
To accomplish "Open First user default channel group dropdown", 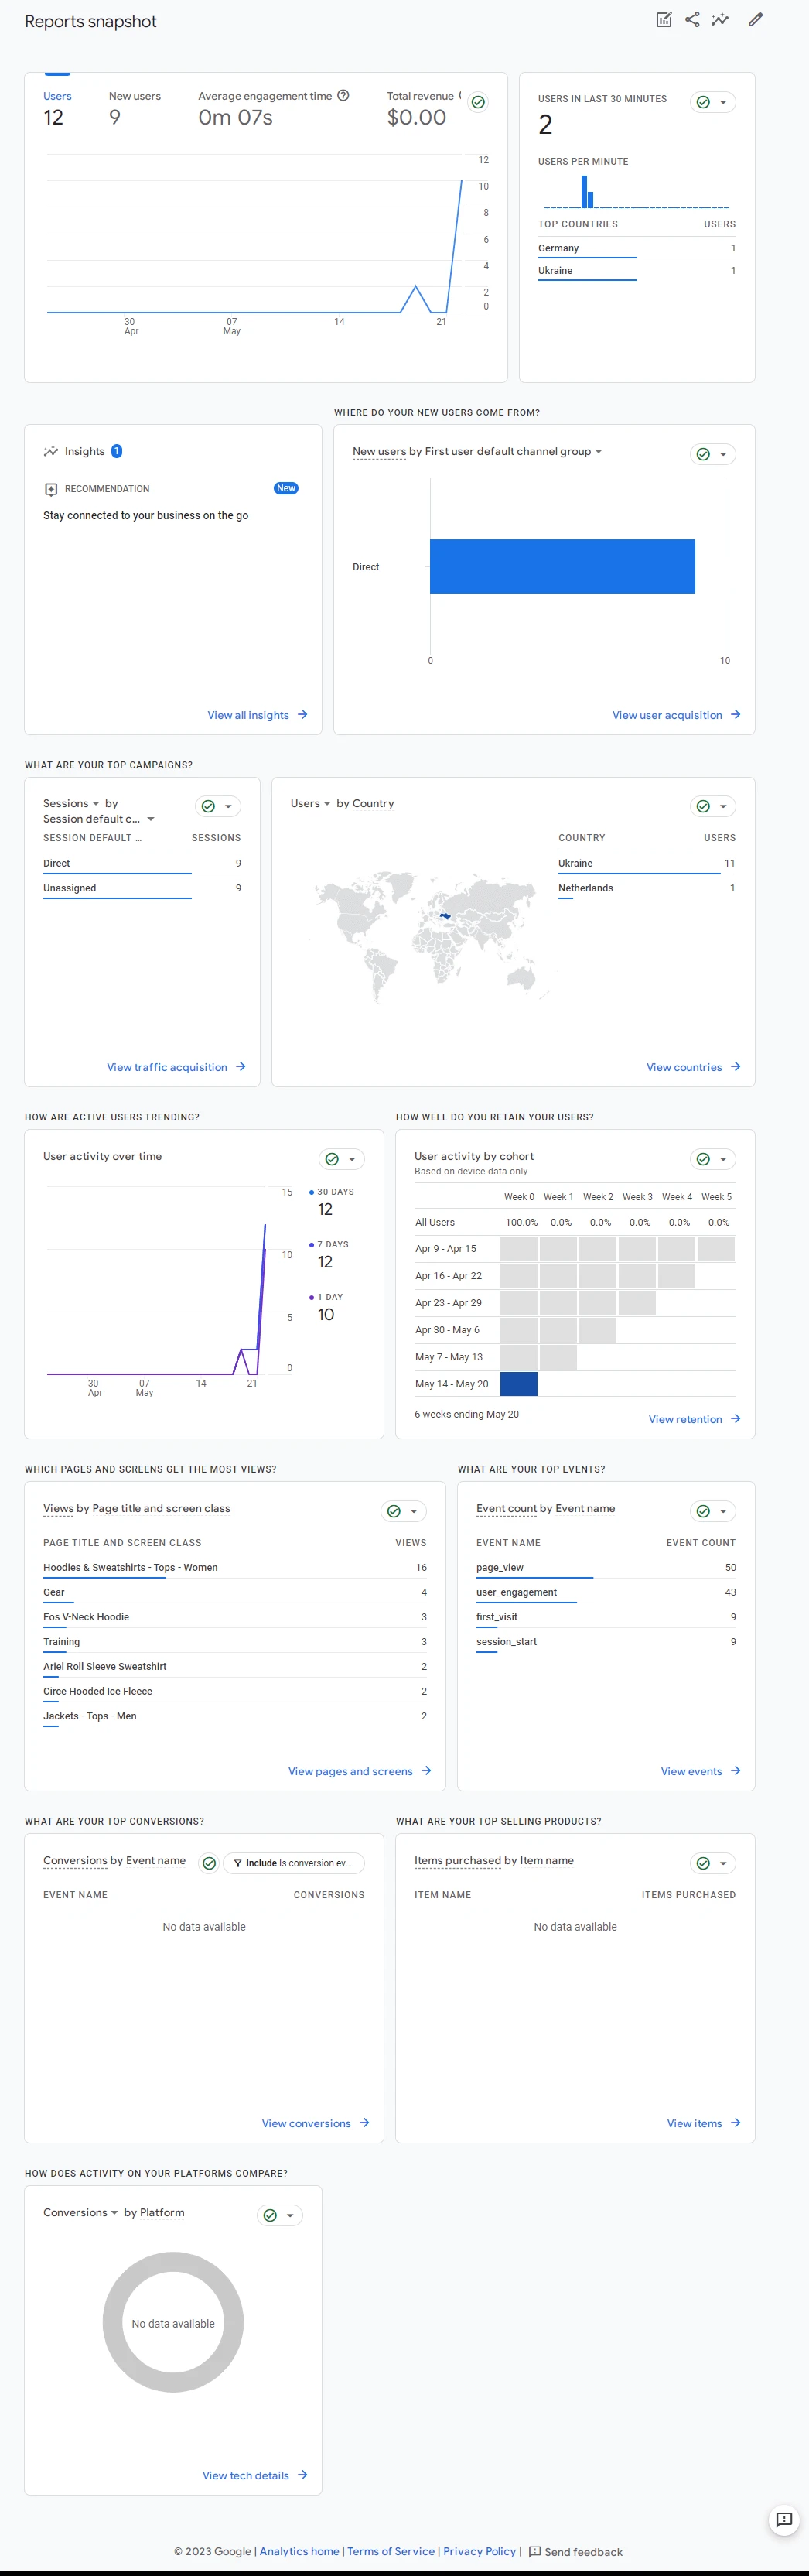I will pyautogui.click(x=598, y=451).
